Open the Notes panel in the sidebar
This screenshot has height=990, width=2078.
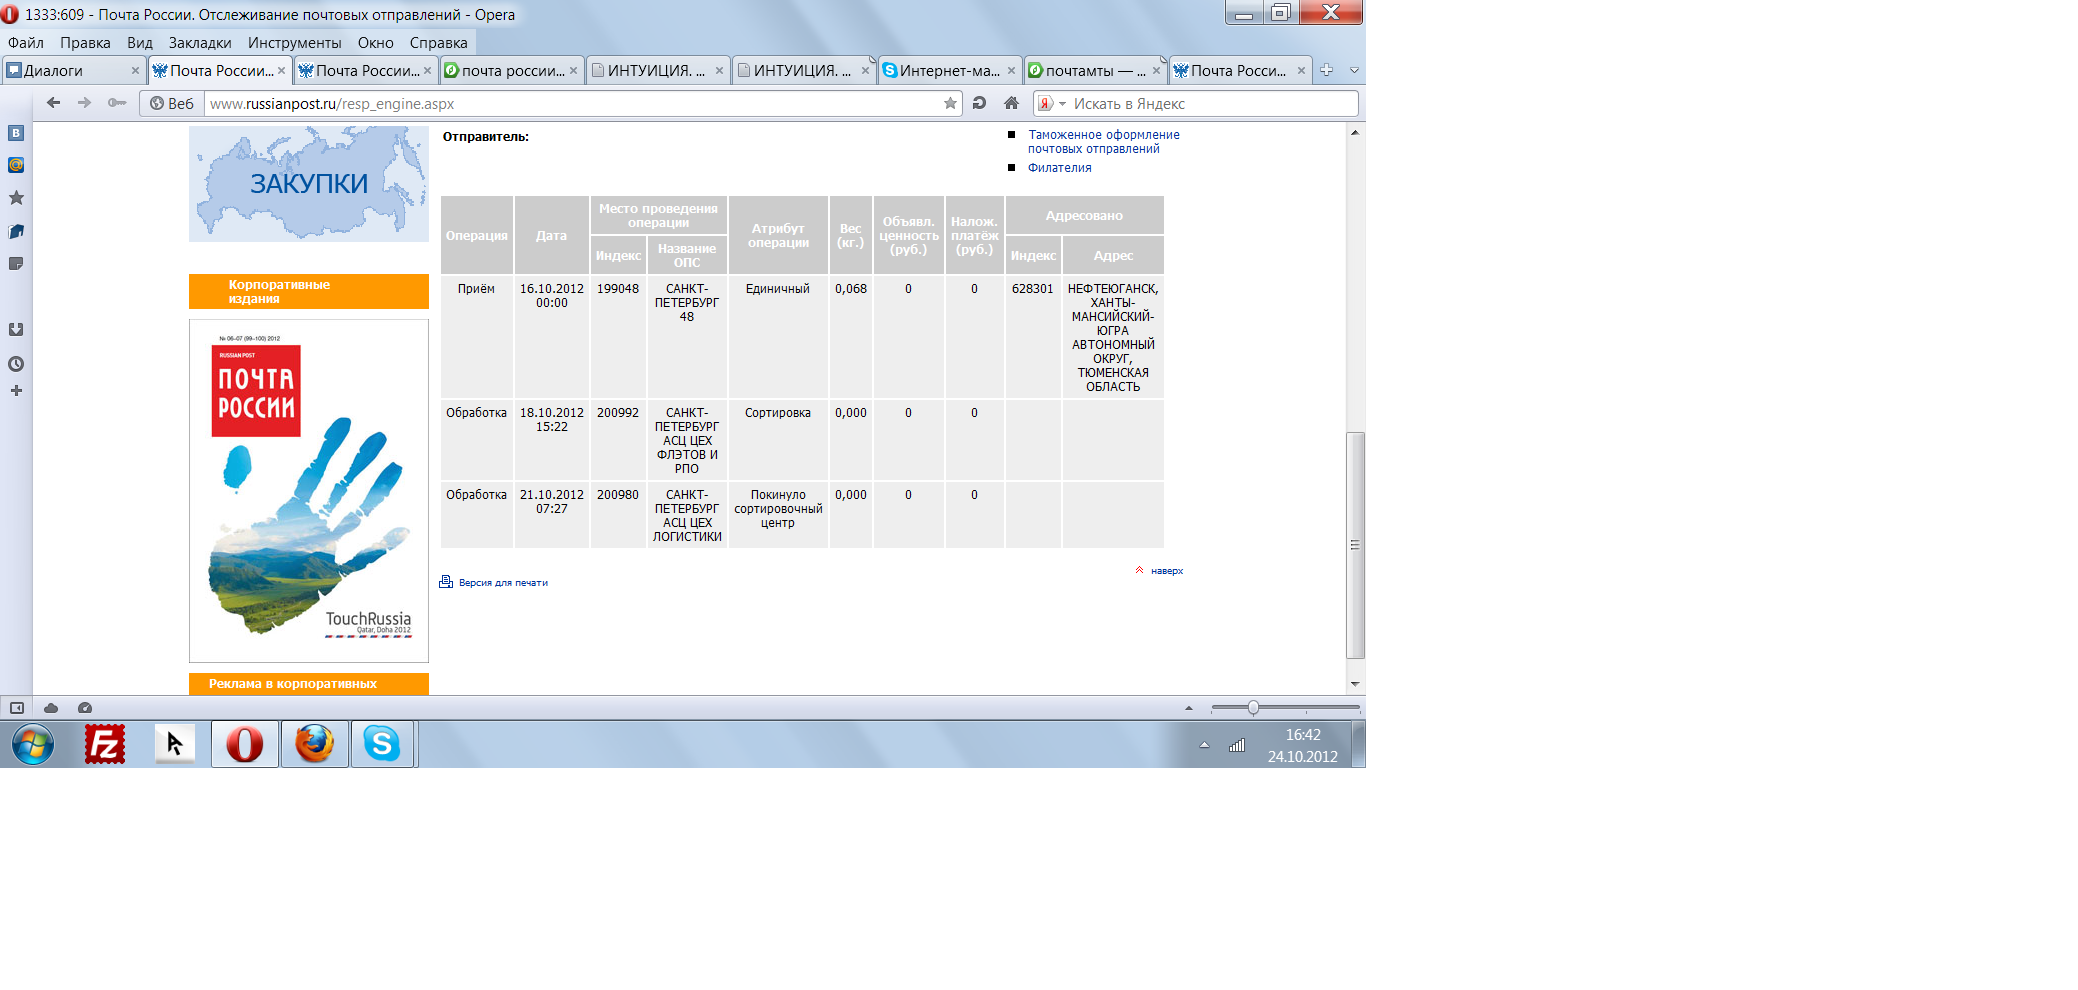16,264
